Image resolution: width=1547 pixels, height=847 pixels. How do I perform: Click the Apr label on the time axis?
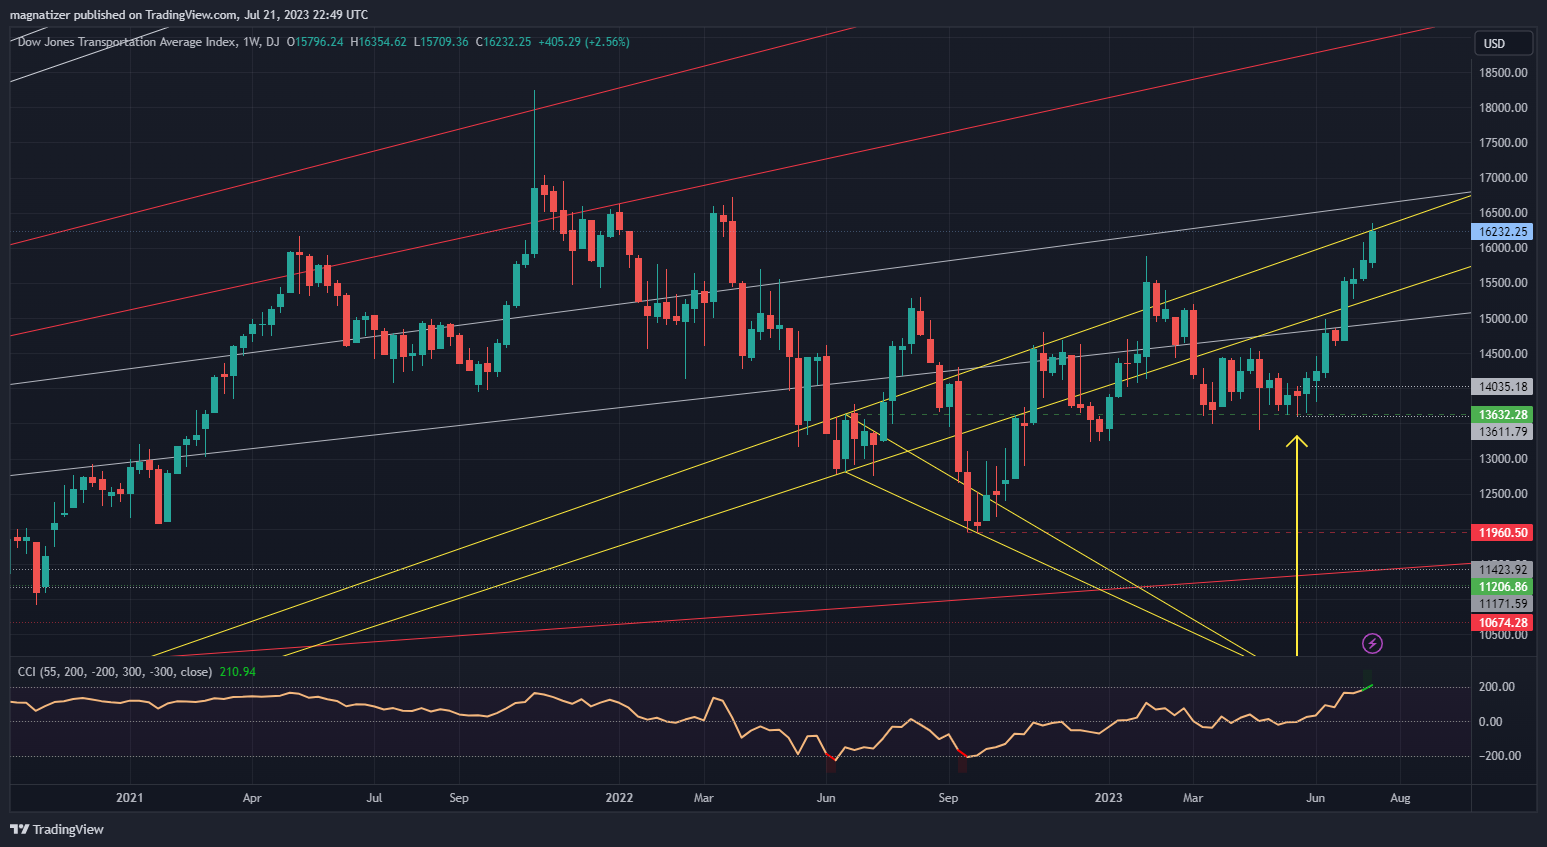pos(252,798)
